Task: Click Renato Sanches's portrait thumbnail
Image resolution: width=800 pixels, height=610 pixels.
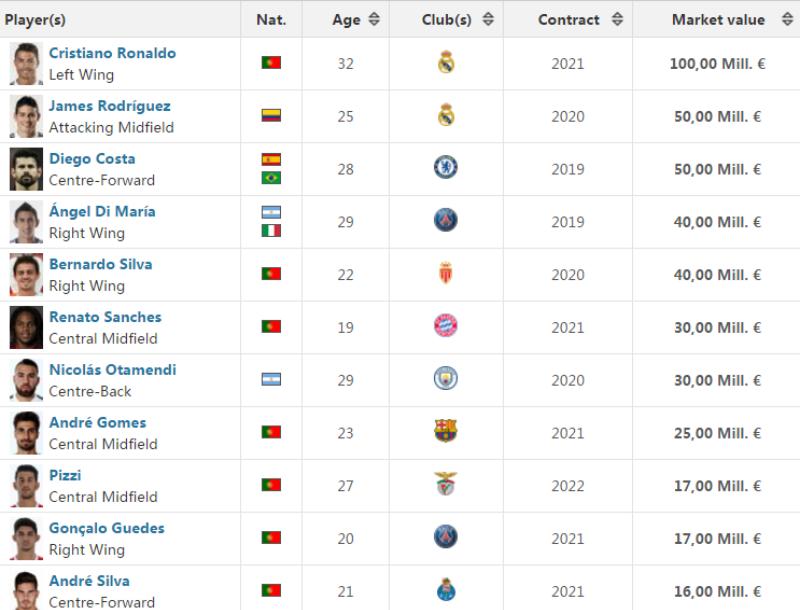Action: click(26, 327)
